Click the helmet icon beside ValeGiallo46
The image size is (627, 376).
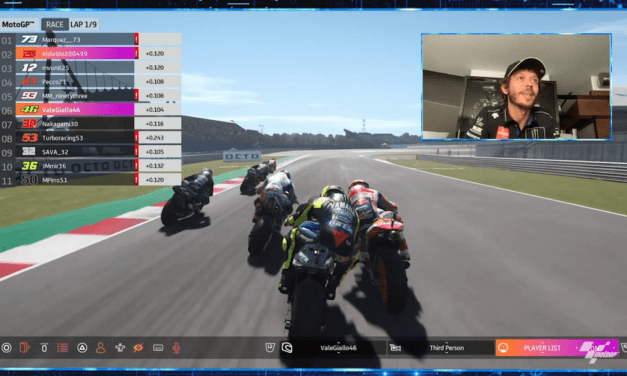[x=287, y=348]
